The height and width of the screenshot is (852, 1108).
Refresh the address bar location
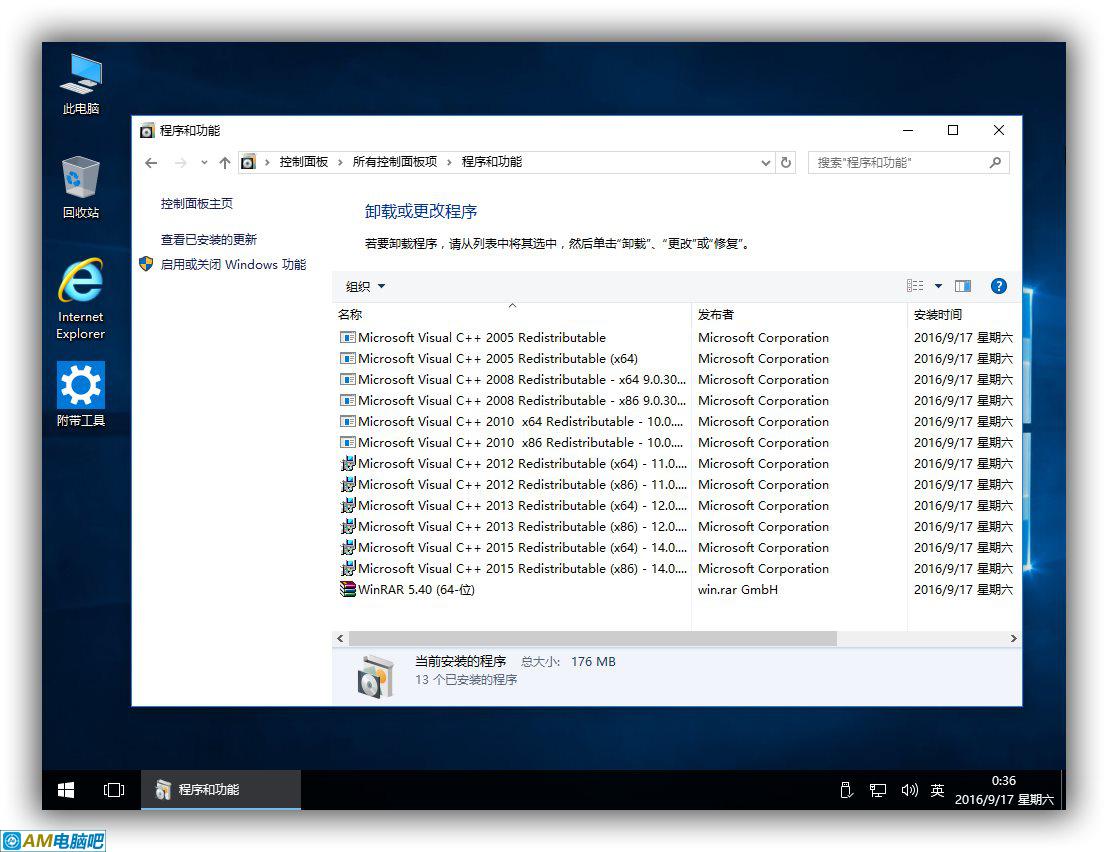pyautogui.click(x=786, y=162)
